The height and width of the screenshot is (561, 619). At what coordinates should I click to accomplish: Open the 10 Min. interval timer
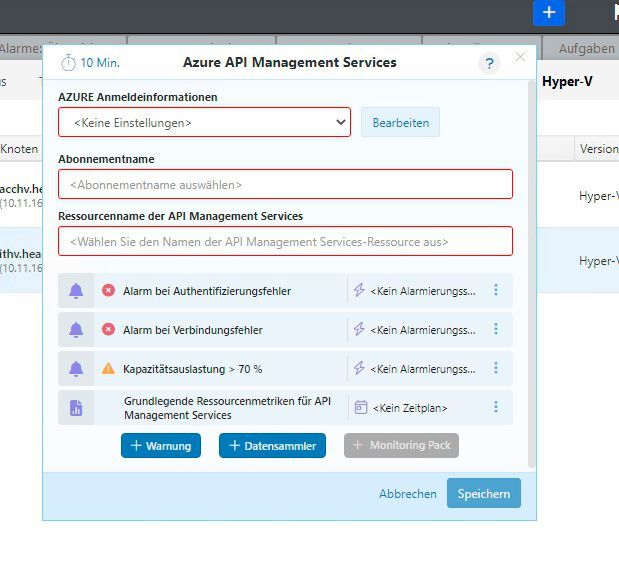point(90,62)
